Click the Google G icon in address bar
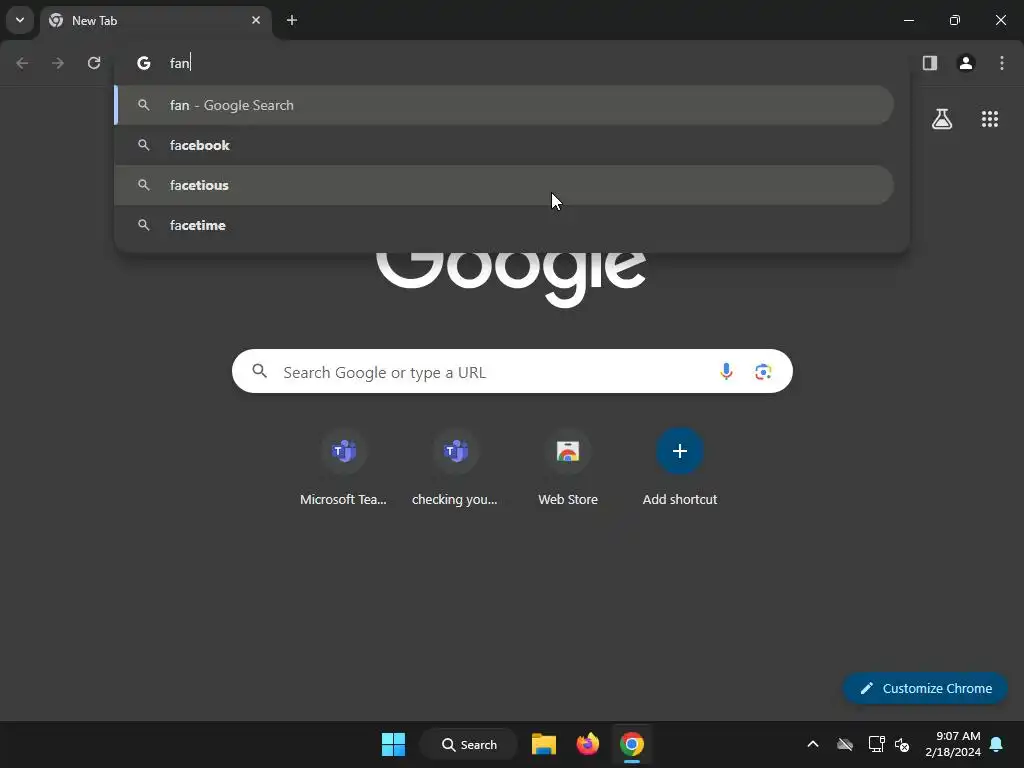Viewport: 1024px width, 768px height. click(144, 63)
